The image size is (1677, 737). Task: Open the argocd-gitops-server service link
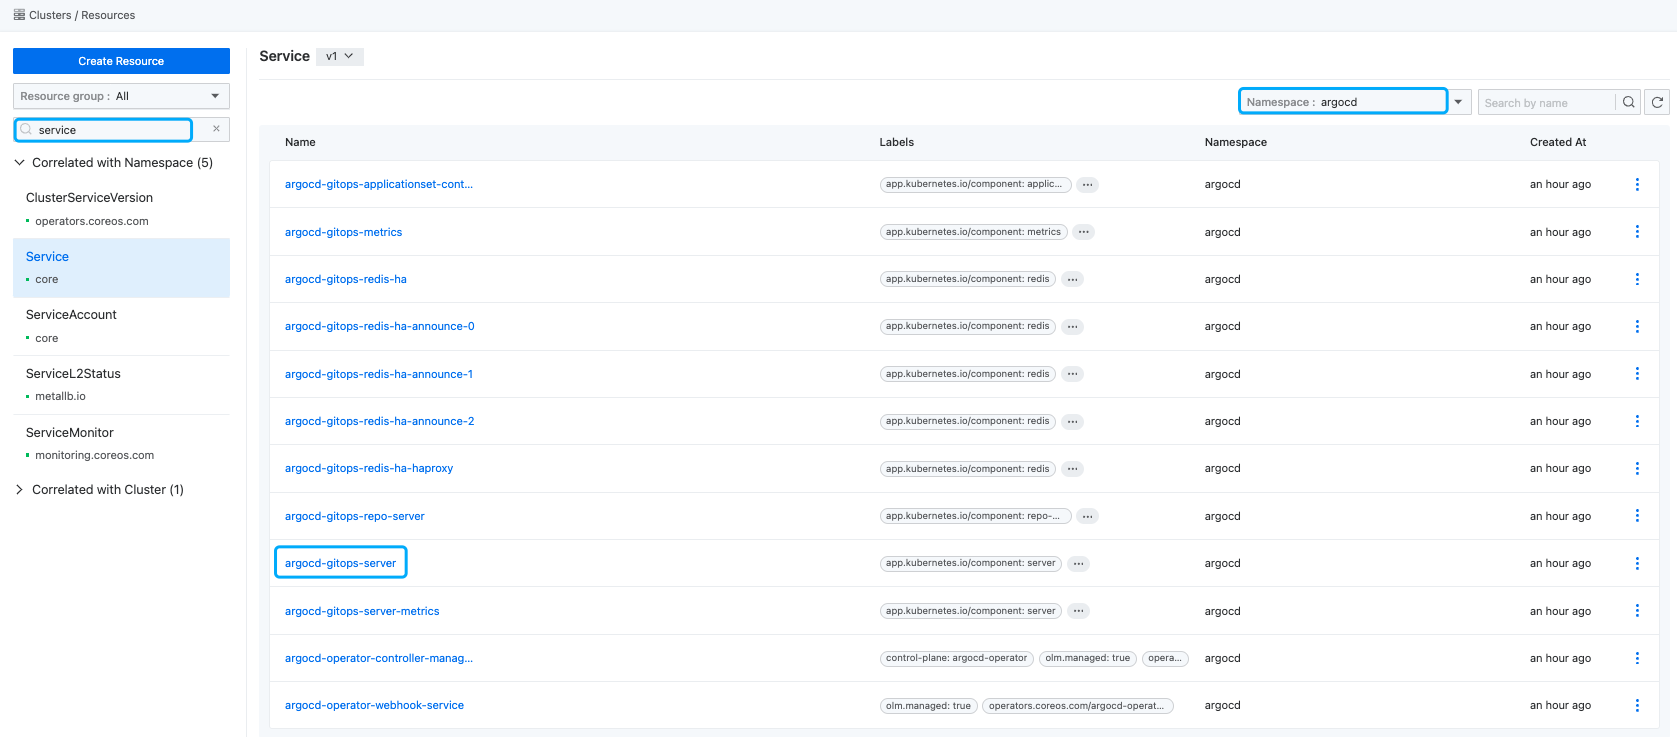point(340,563)
